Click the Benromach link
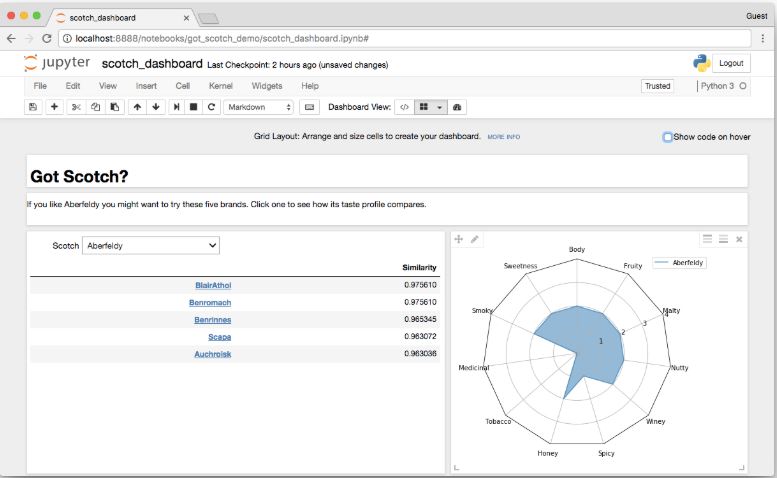This screenshot has height=478, width=777. pyautogui.click(x=210, y=303)
